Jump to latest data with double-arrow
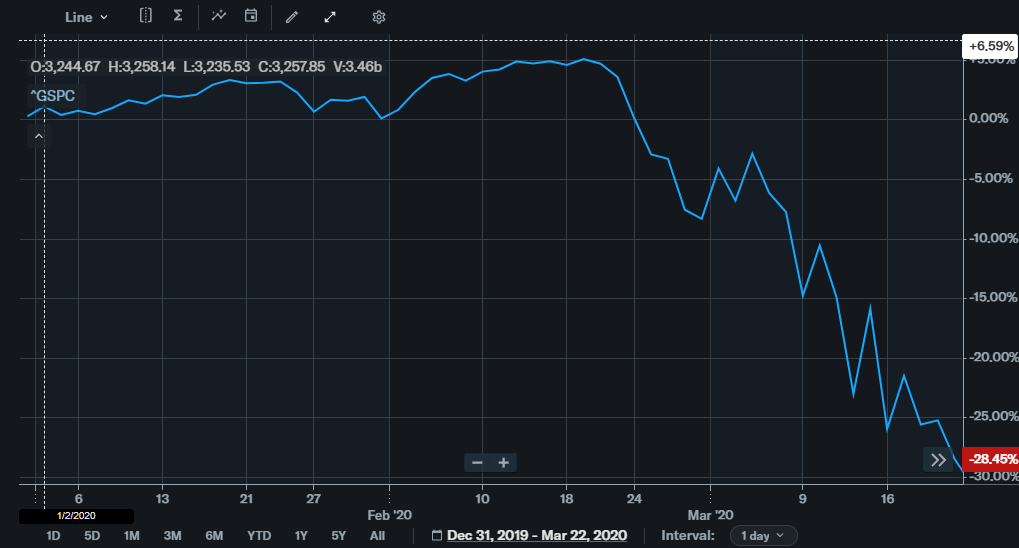Screen dimensions: 1019x548 click(x=938, y=460)
